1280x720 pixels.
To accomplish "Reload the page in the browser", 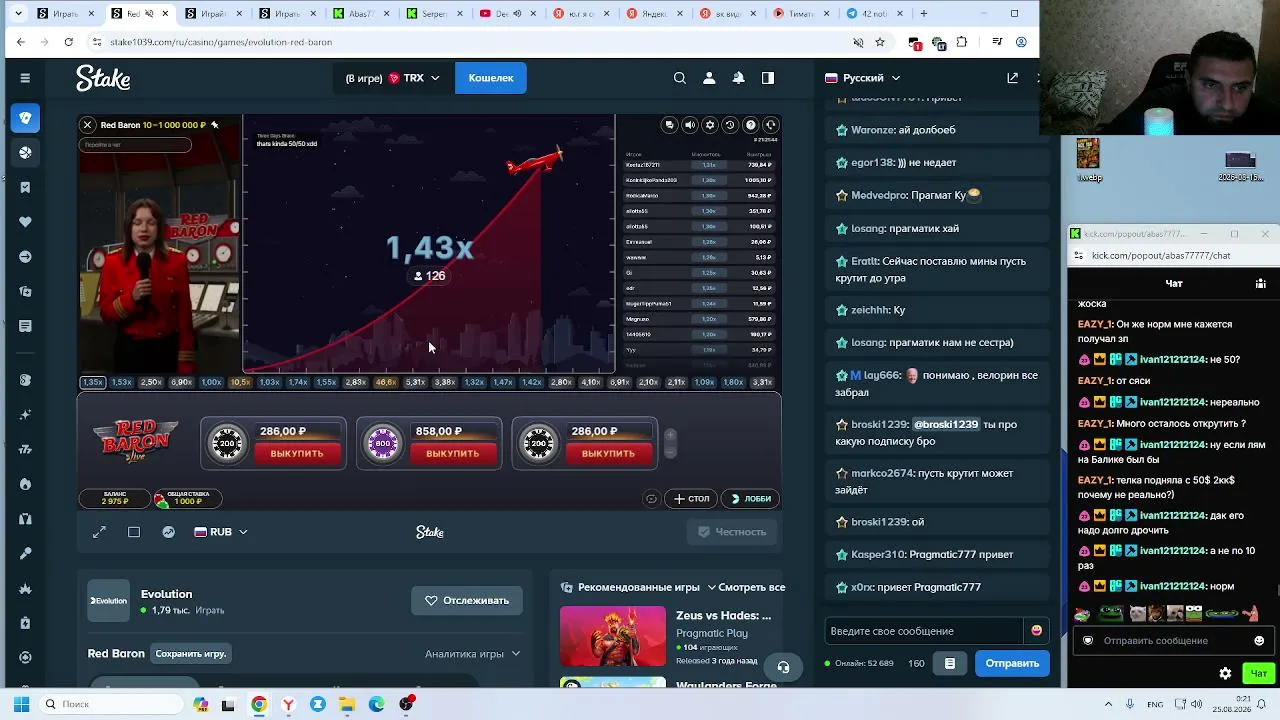I will (68, 42).
